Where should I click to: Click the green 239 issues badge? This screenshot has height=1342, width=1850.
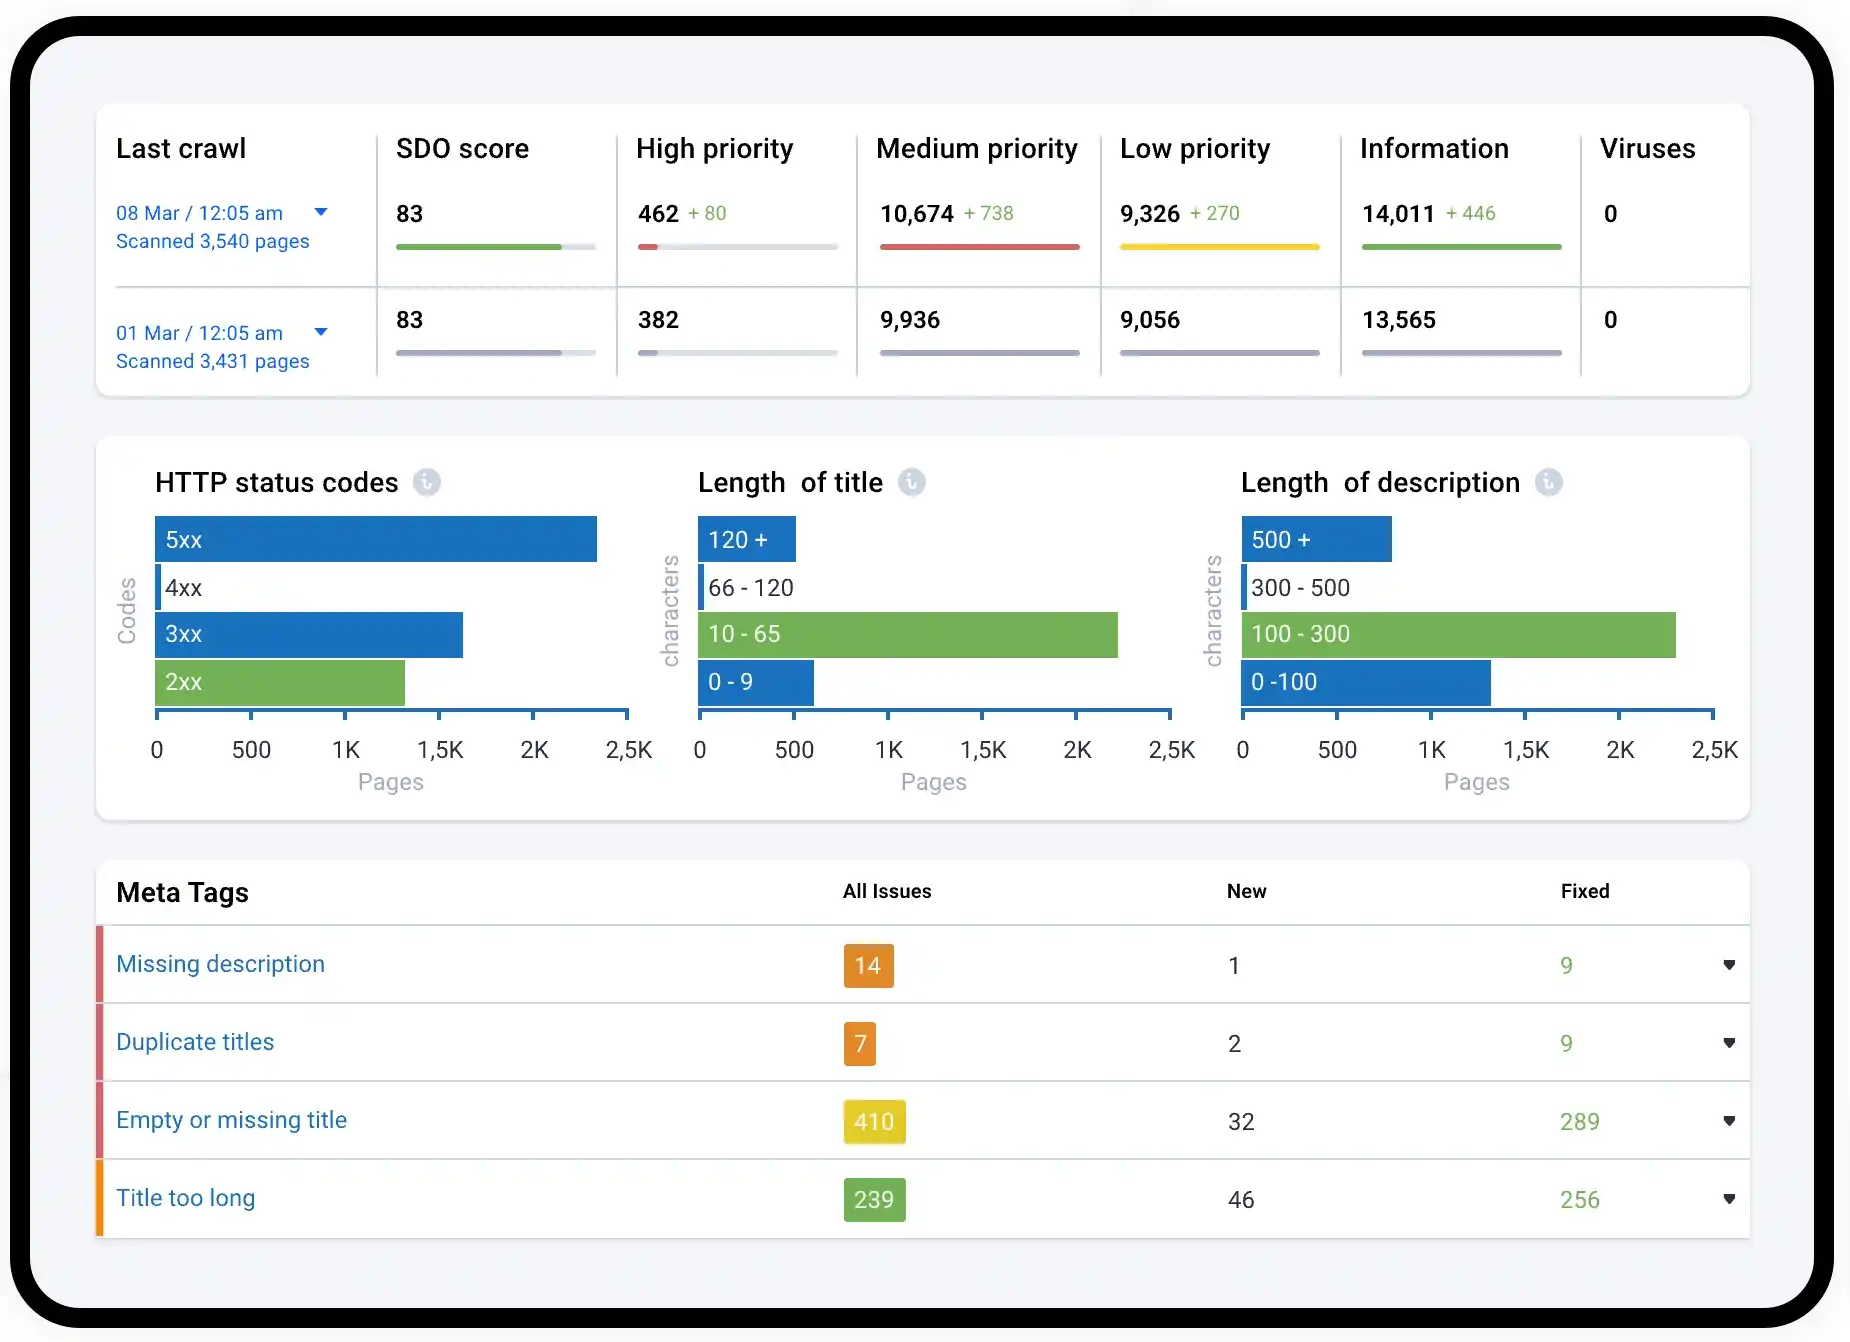pyautogui.click(x=874, y=1200)
